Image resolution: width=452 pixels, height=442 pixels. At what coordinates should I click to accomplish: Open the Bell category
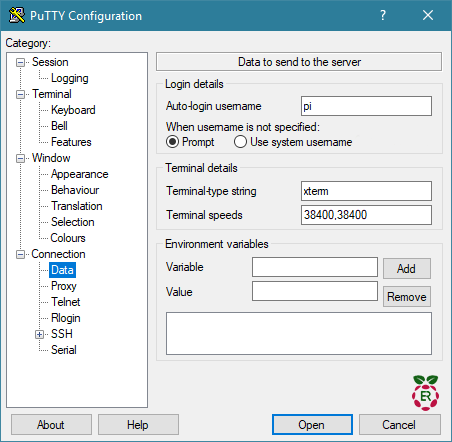pos(59,126)
